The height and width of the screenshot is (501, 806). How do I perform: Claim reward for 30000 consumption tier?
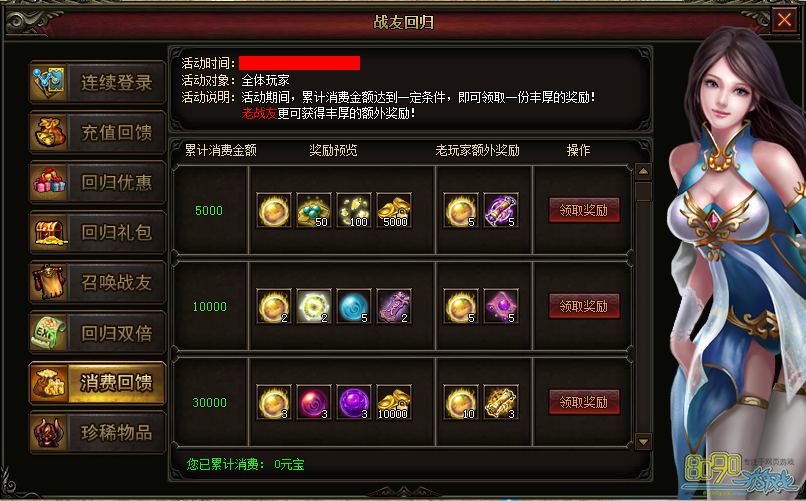point(584,402)
